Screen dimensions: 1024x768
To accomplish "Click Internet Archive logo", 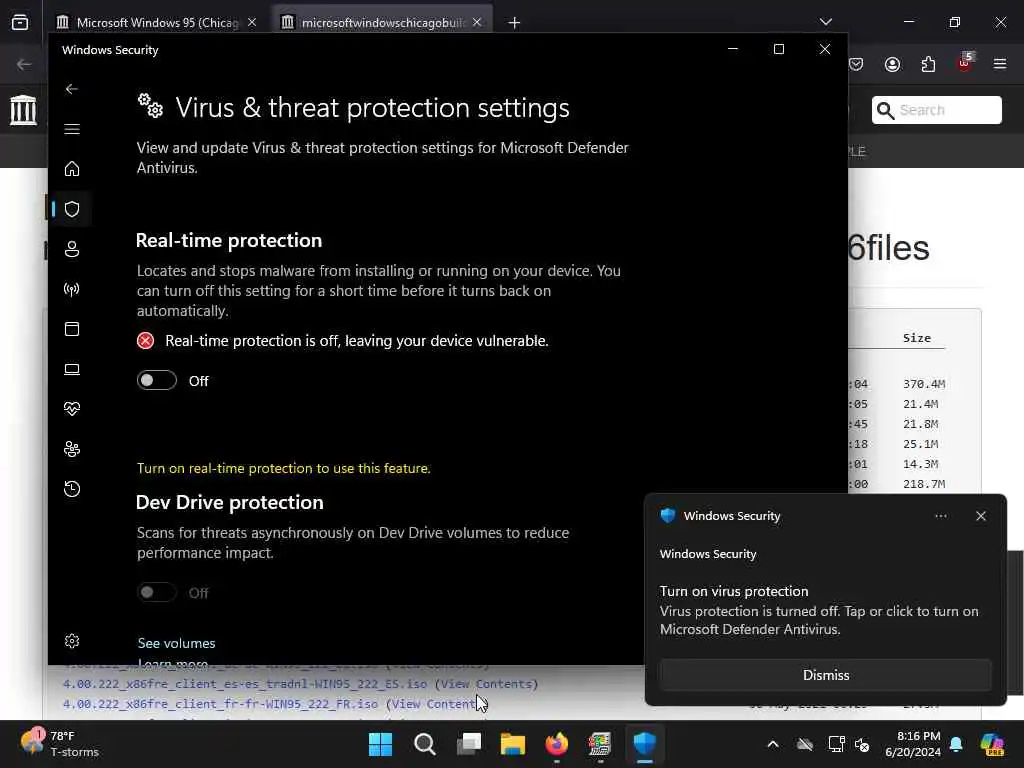I will pos(23,109).
